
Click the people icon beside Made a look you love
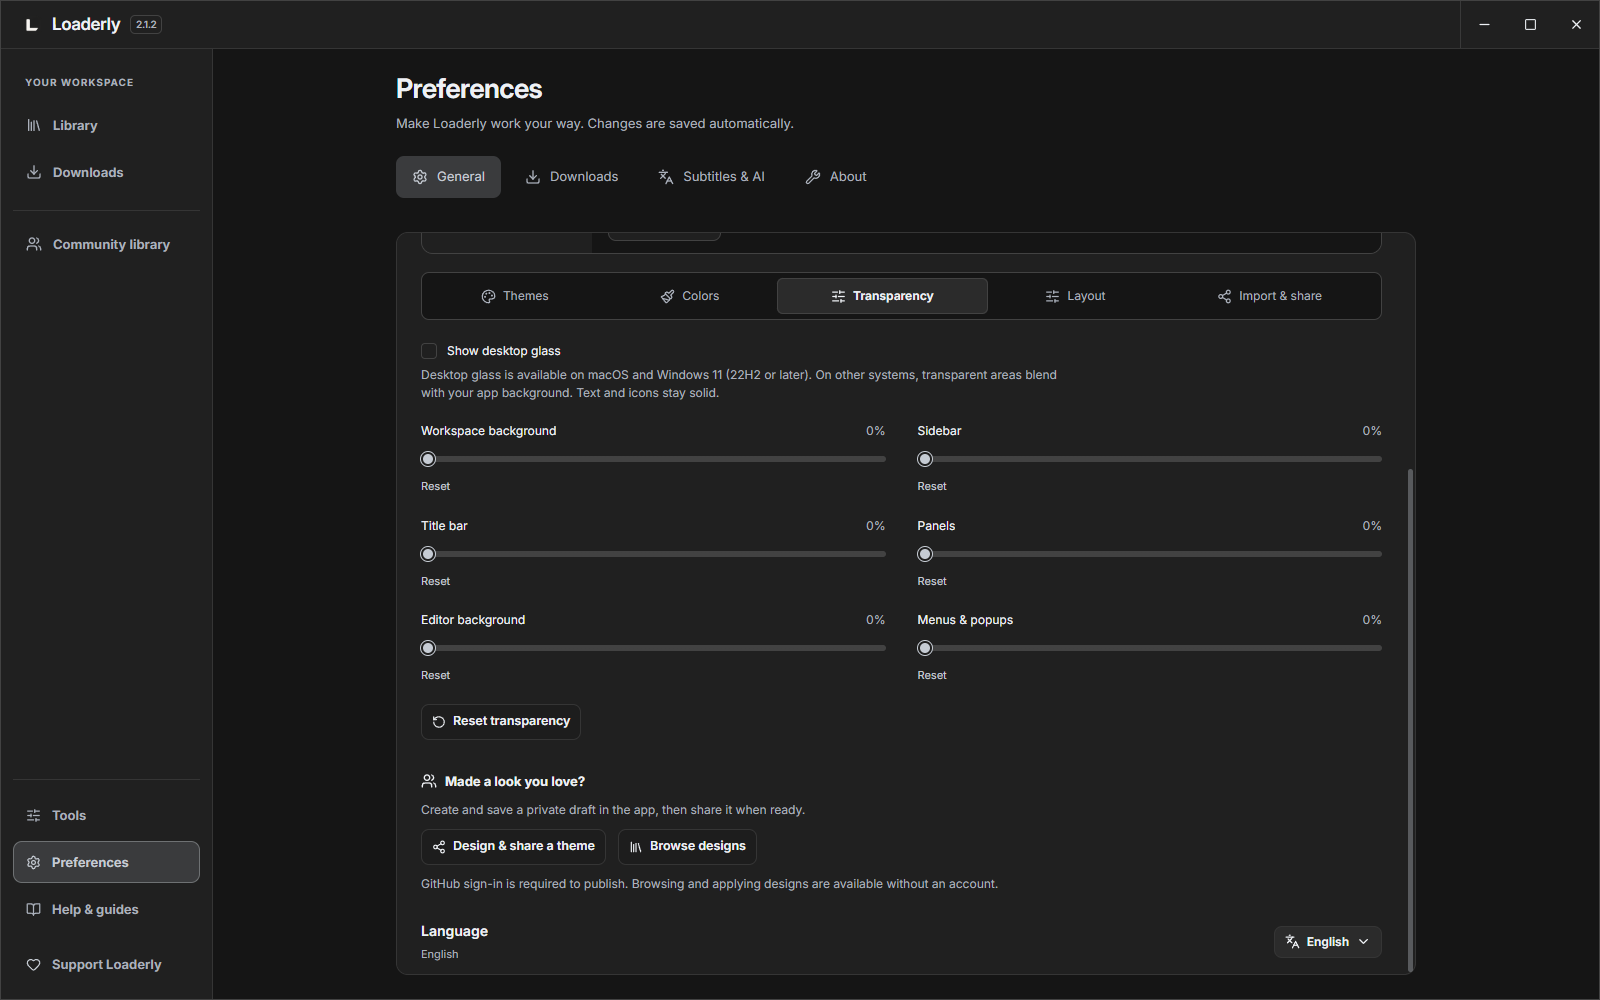(429, 781)
